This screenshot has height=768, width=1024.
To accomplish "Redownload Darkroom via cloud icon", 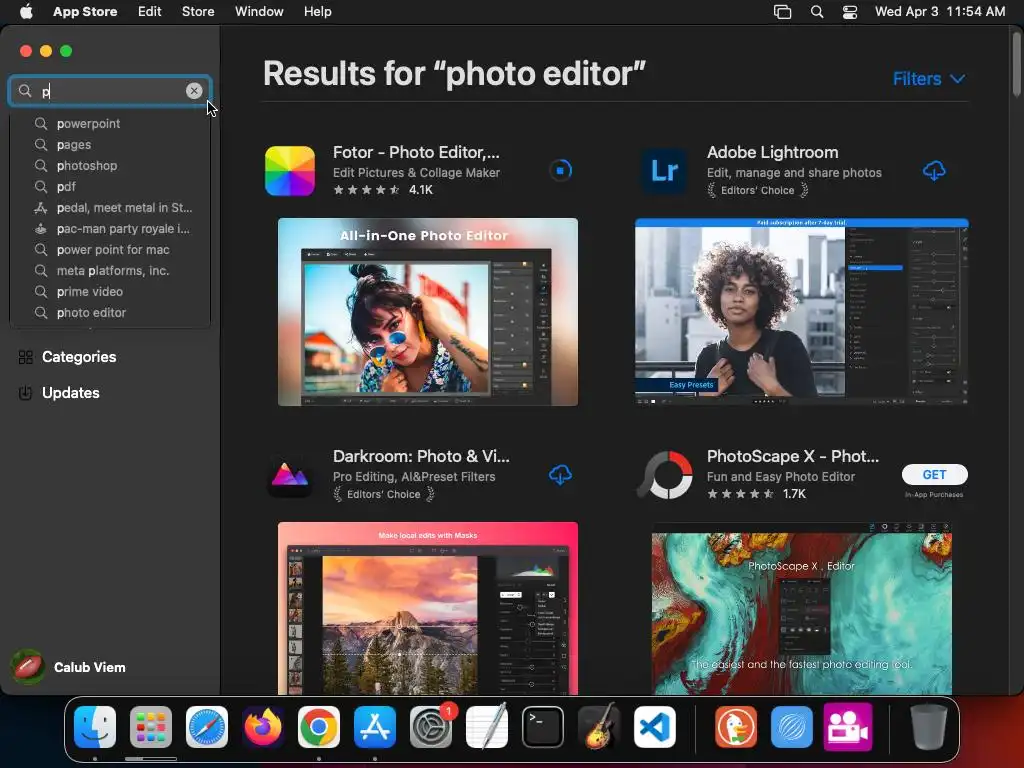I will [x=560, y=475].
